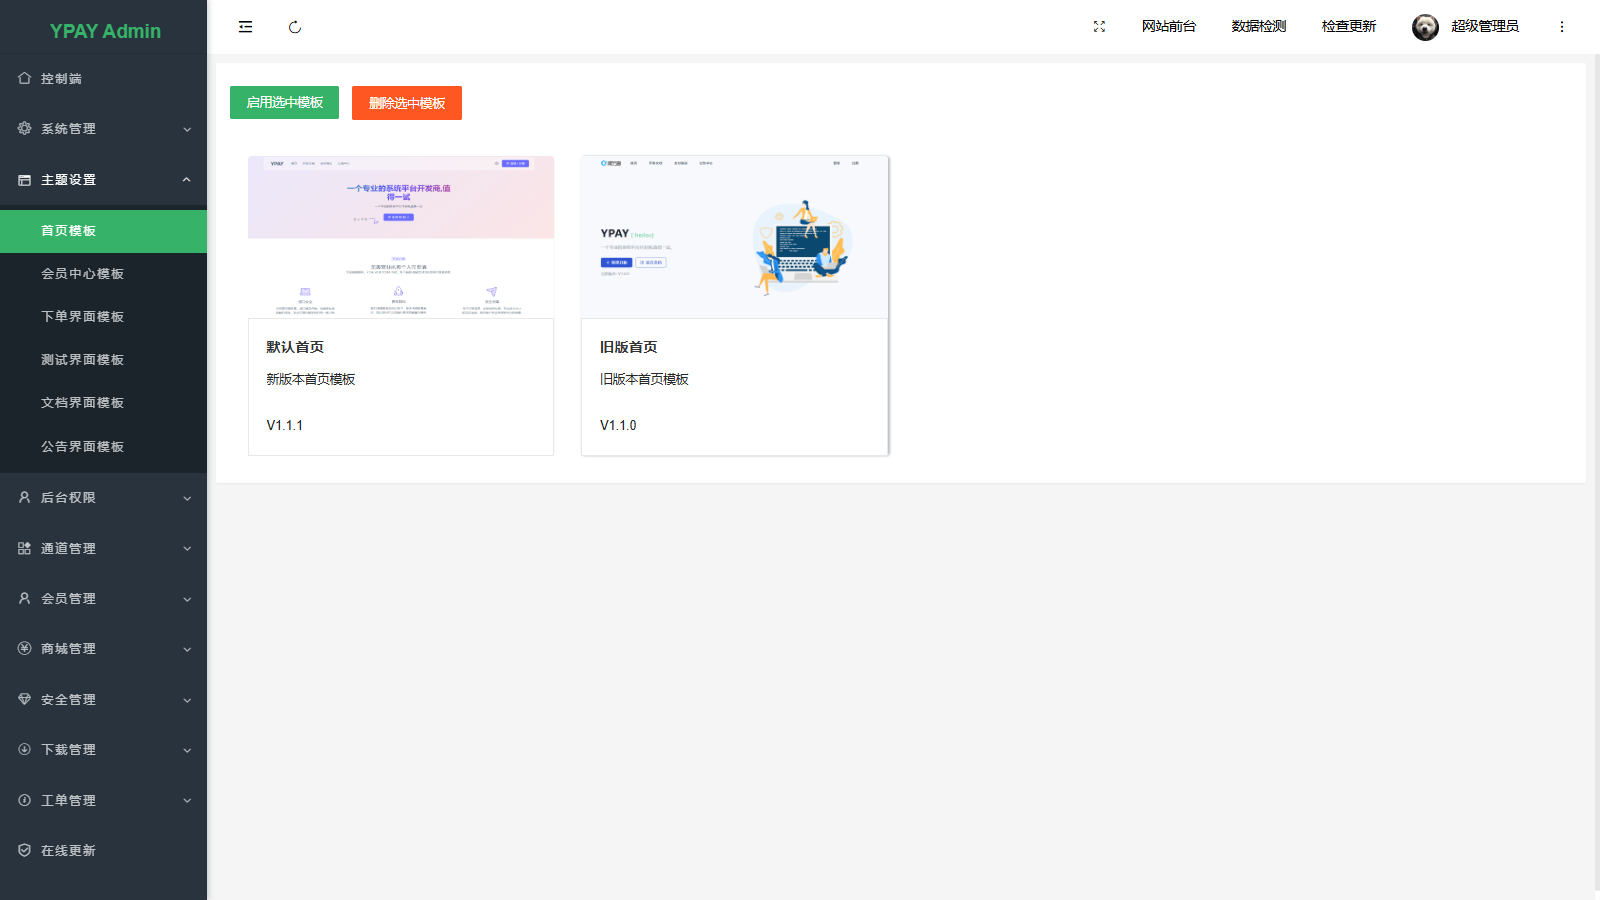The width and height of the screenshot is (1600, 900).
Task: Click the home icon beside 控制端
Action: pyautogui.click(x=25, y=78)
